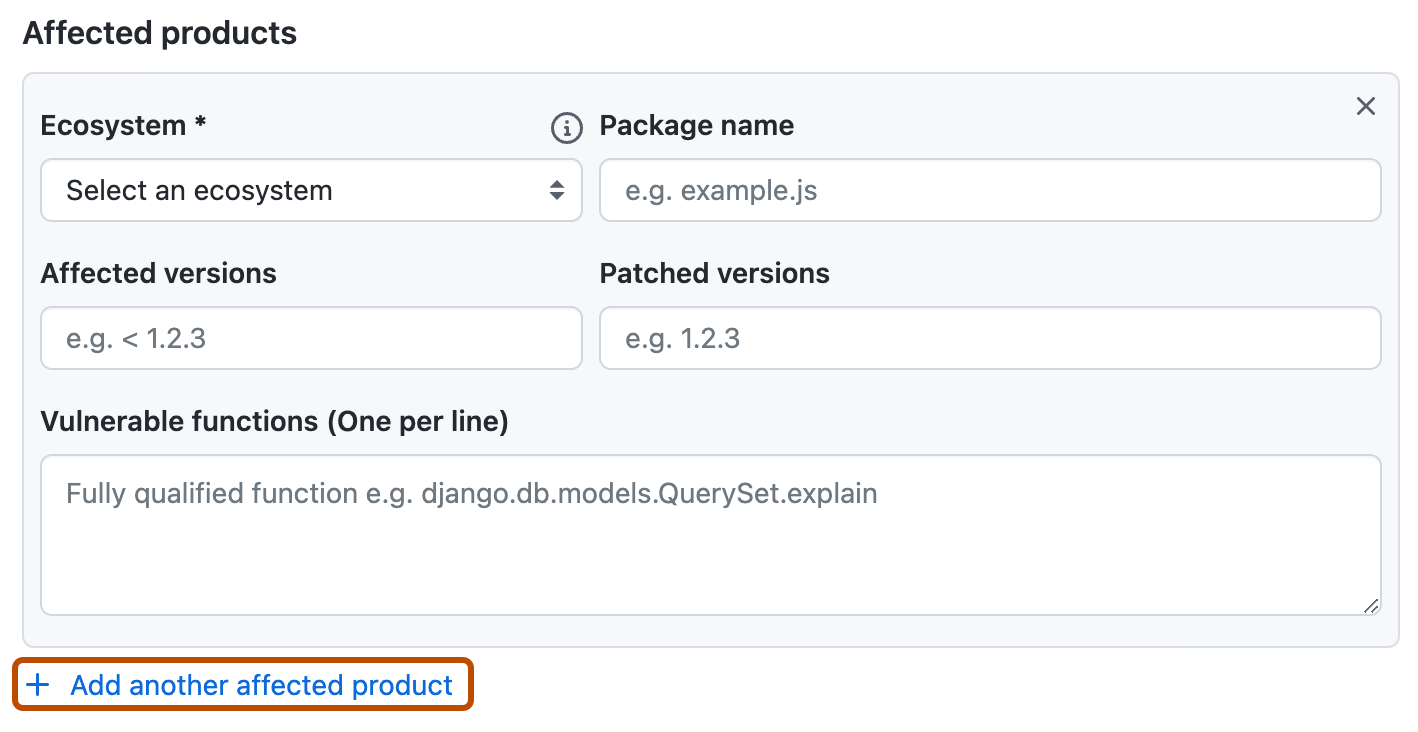
Task: Click the 'e.g. < 1.2.3' placeholder text
Action: [136, 338]
